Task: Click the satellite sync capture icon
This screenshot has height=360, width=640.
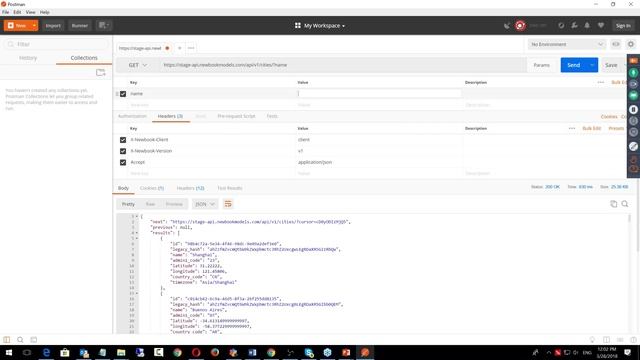Action: pyautogui.click(x=507, y=25)
